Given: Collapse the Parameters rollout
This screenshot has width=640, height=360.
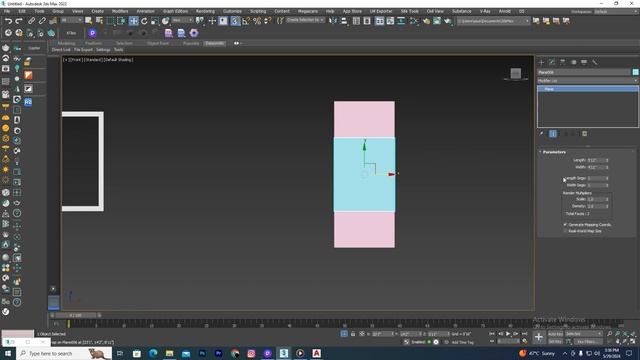Looking at the screenshot, I should click(x=554, y=152).
